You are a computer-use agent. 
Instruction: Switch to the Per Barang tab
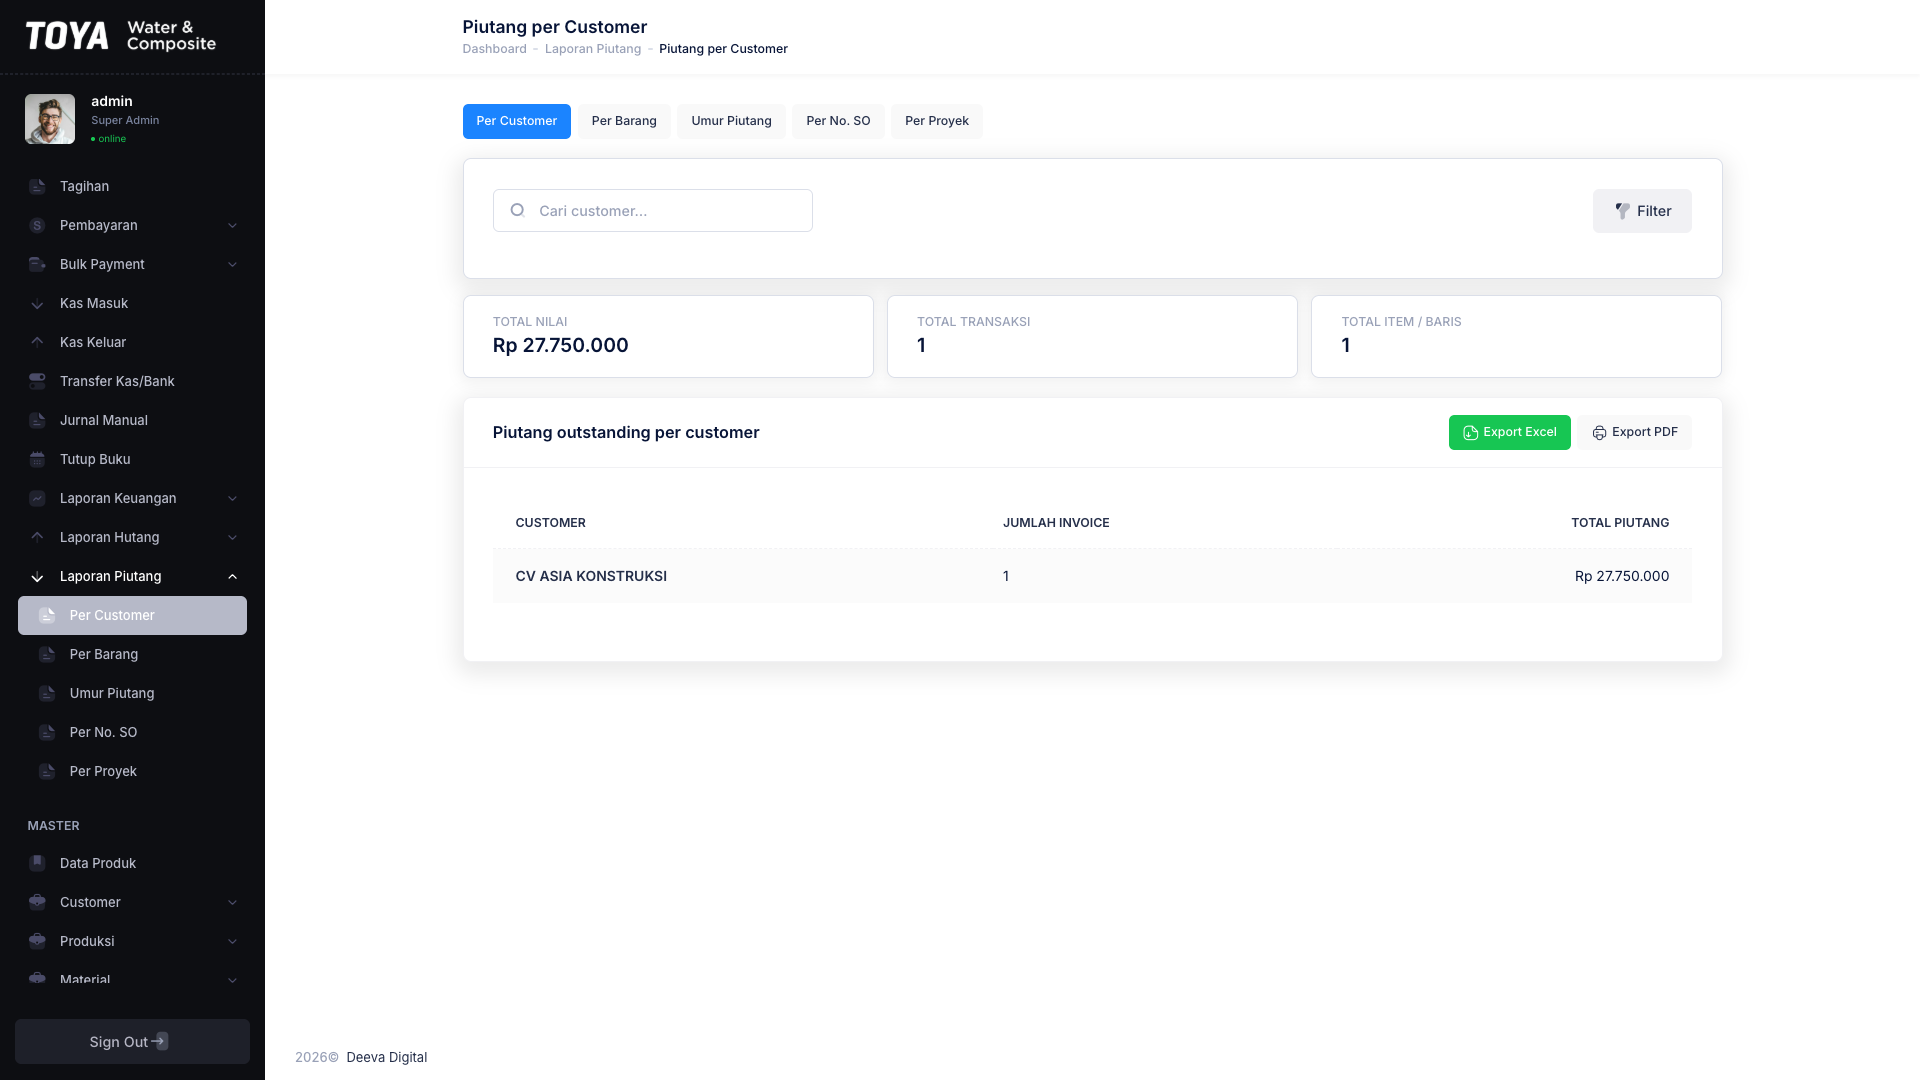point(624,121)
